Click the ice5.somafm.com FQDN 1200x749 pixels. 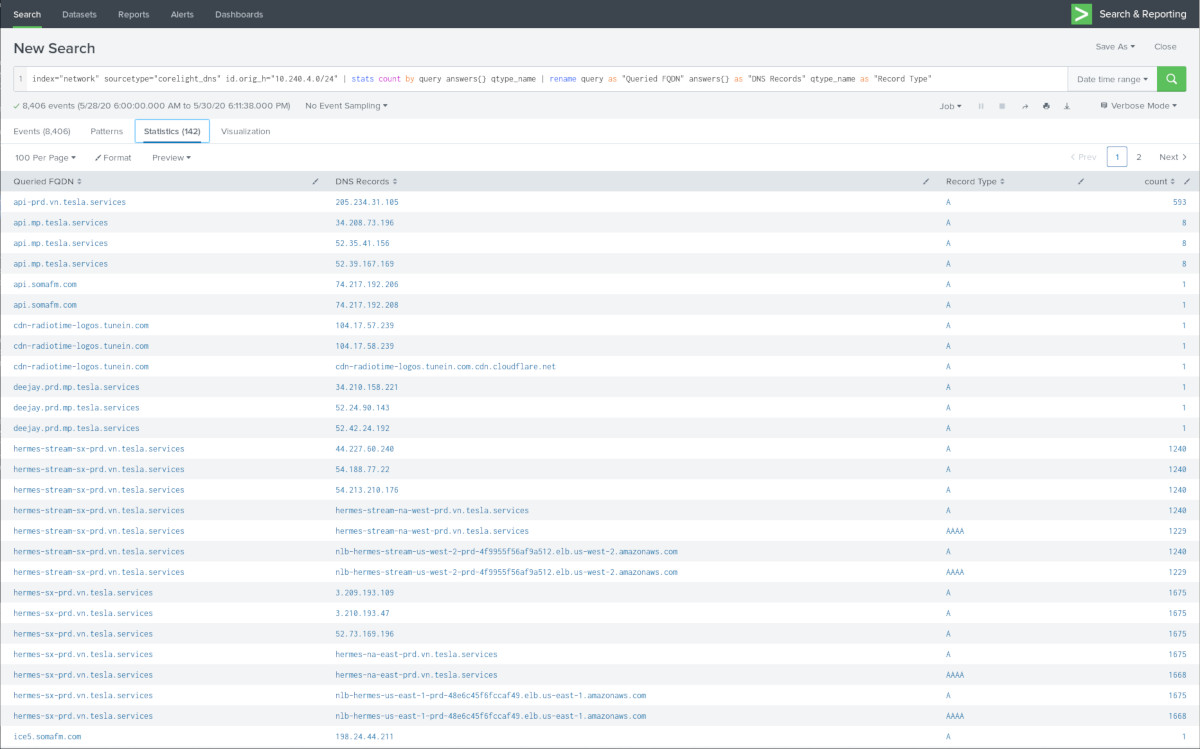[x=47, y=736]
